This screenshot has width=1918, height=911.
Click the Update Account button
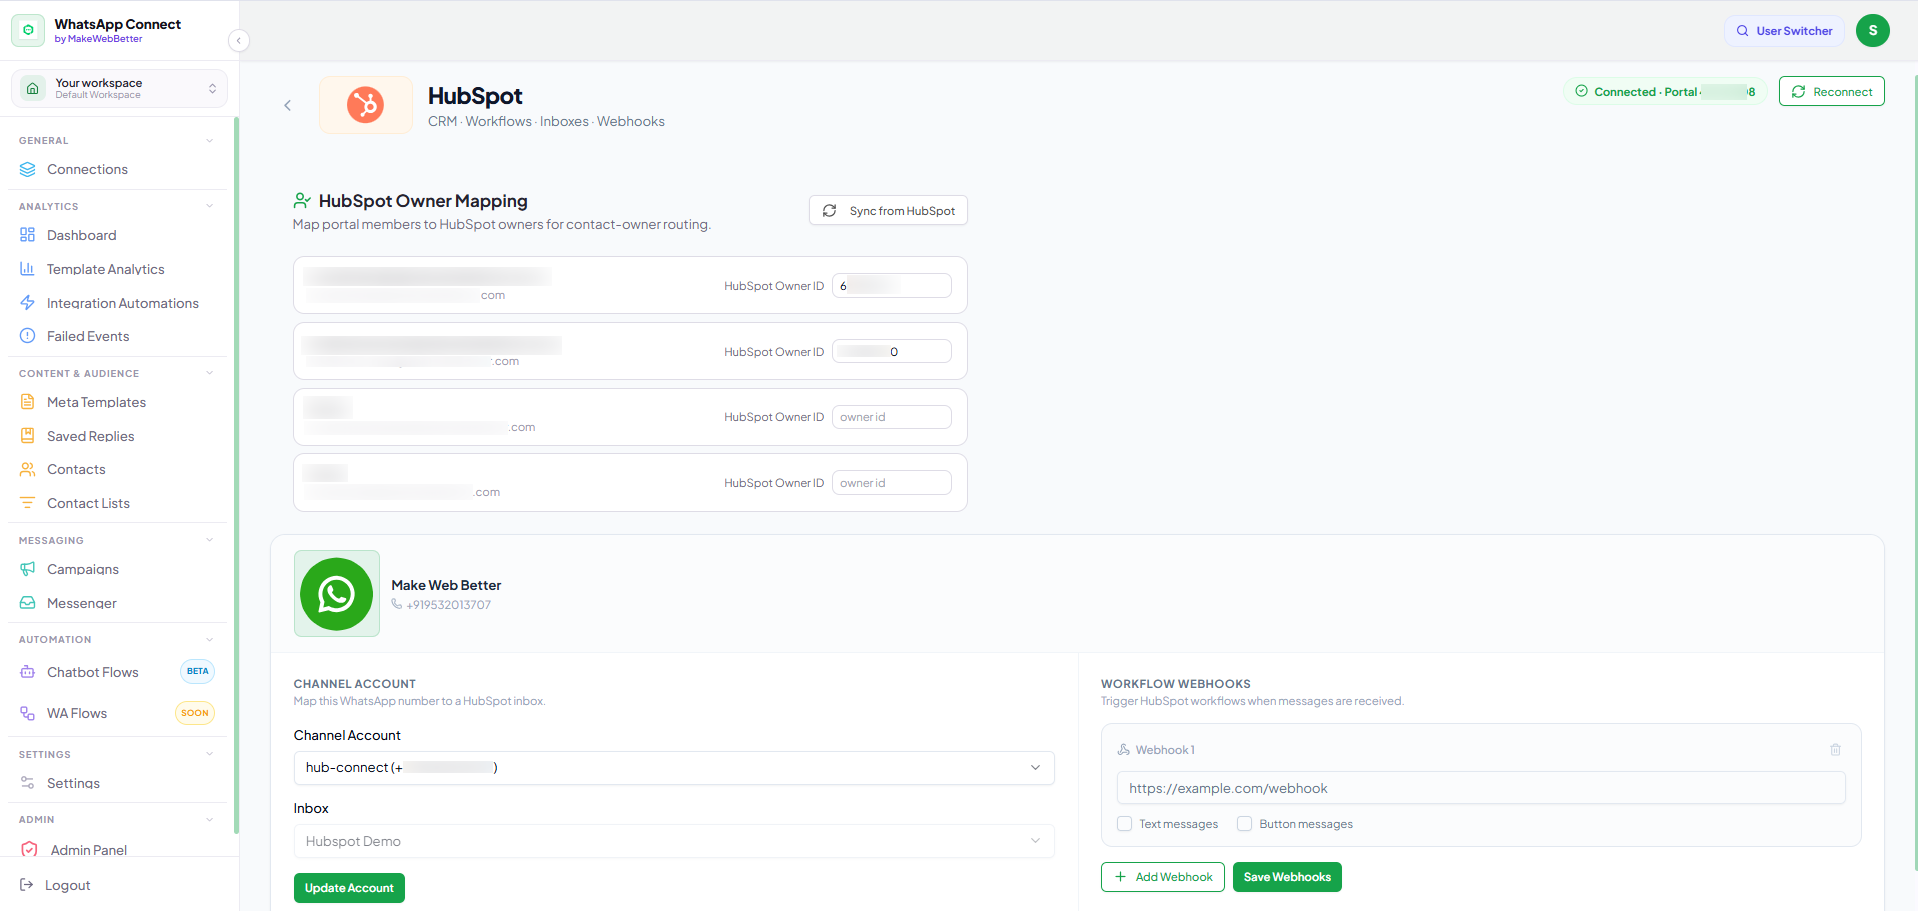[x=349, y=888]
